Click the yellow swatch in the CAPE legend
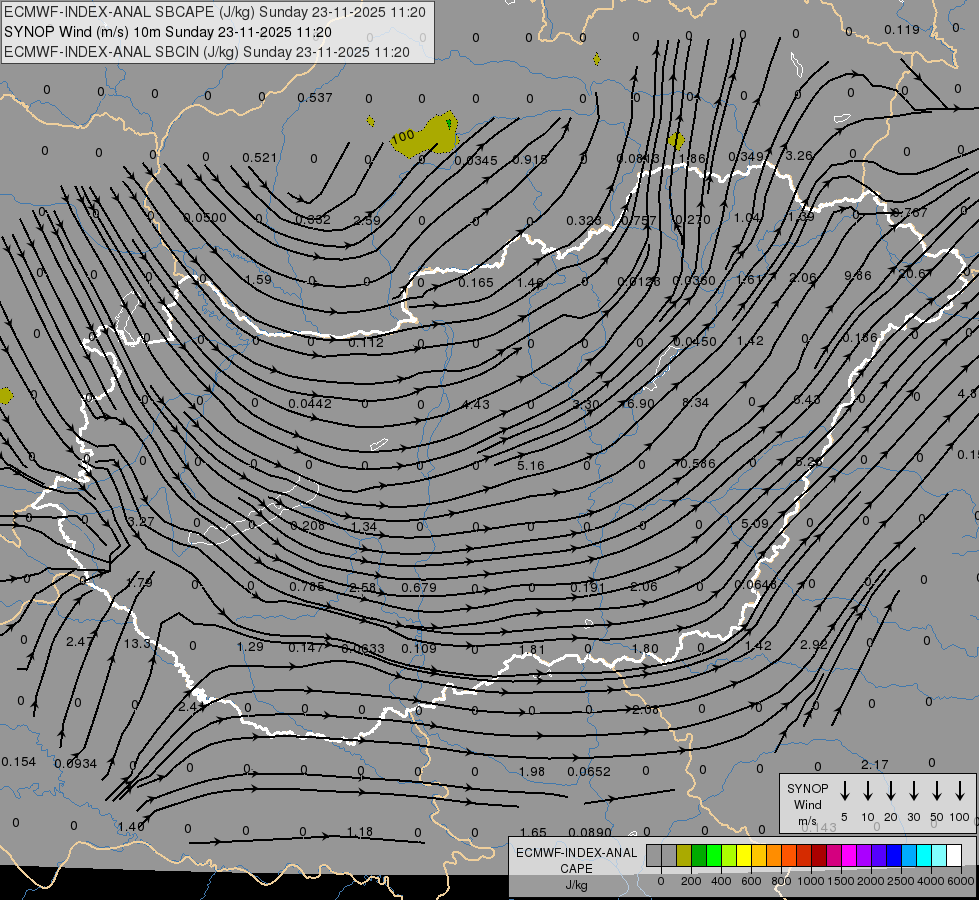 coord(744,856)
